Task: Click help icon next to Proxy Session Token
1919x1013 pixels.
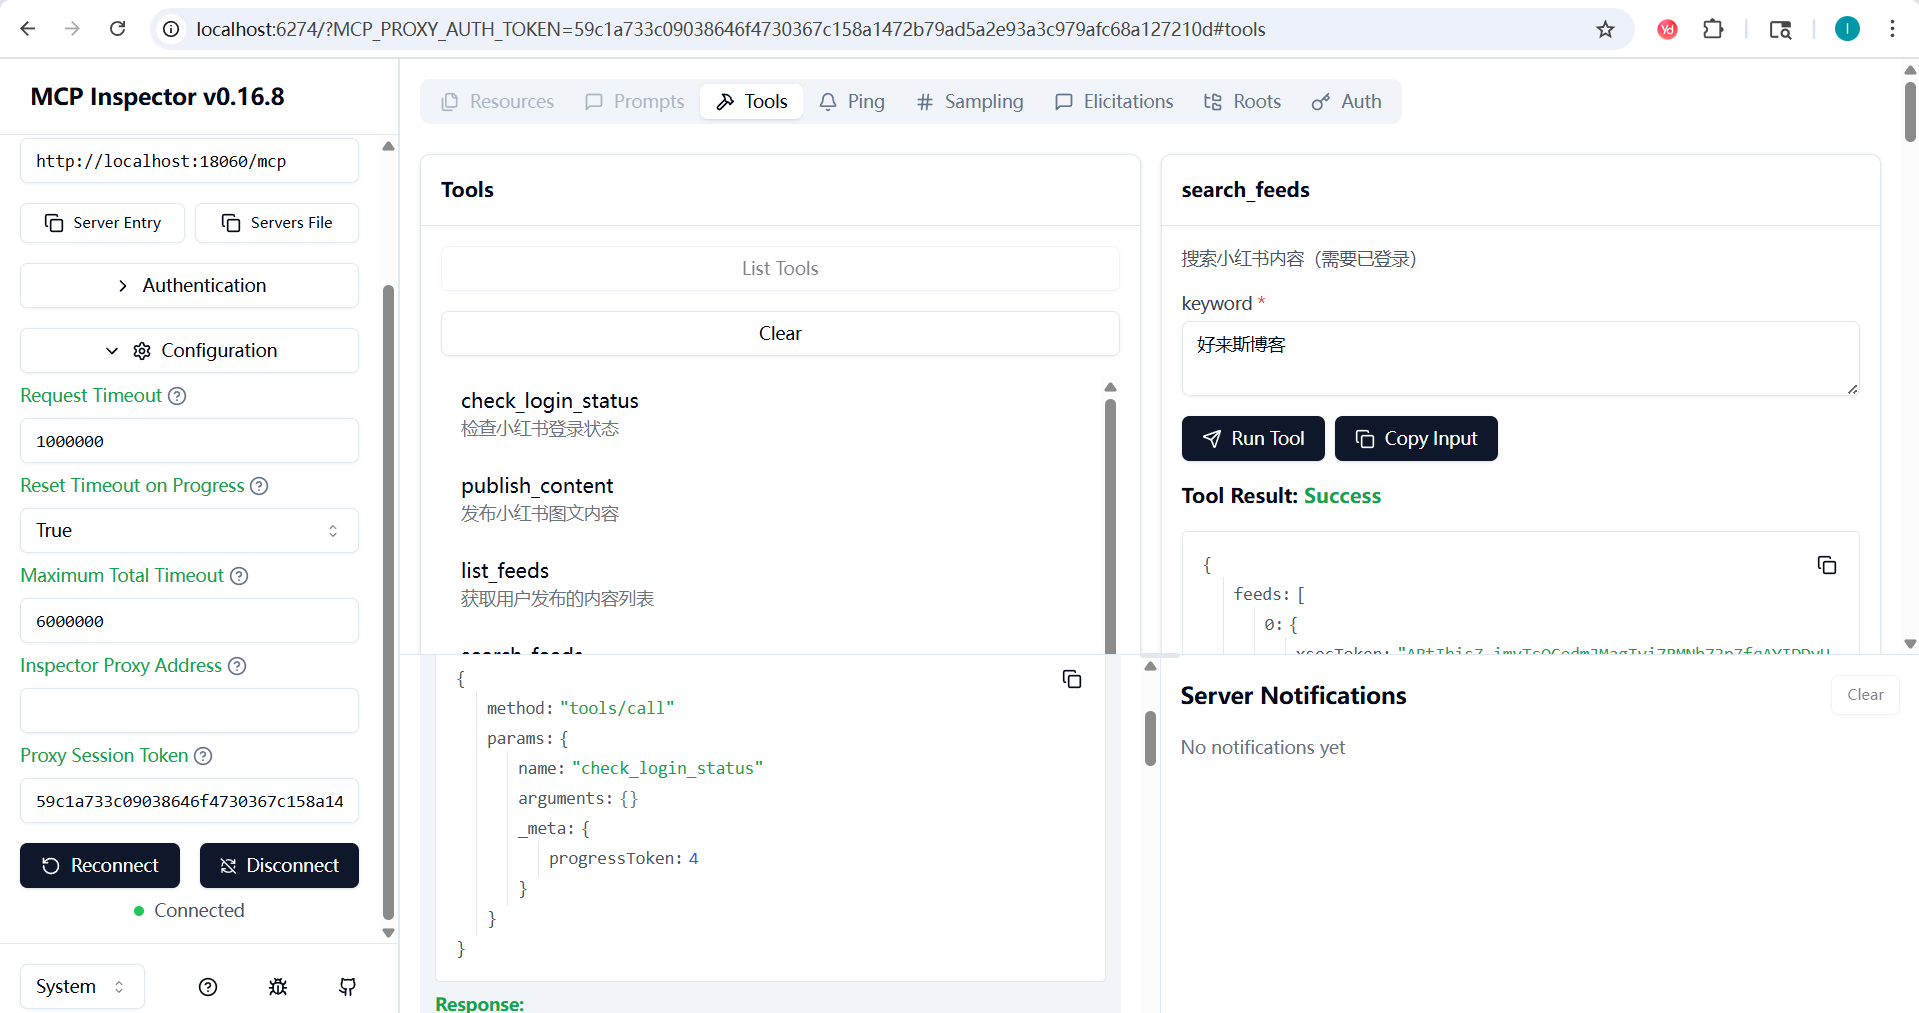Action: (x=203, y=756)
